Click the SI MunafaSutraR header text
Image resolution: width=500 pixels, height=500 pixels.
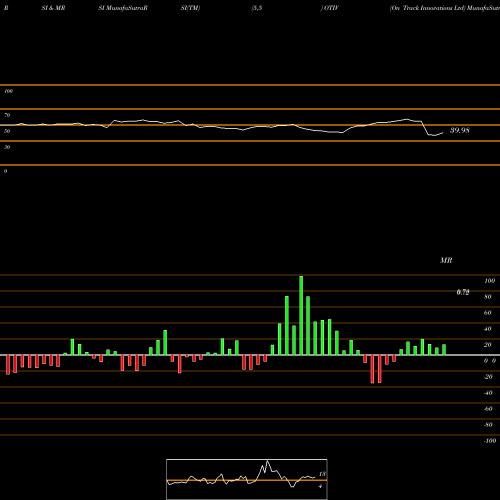tap(123, 8)
